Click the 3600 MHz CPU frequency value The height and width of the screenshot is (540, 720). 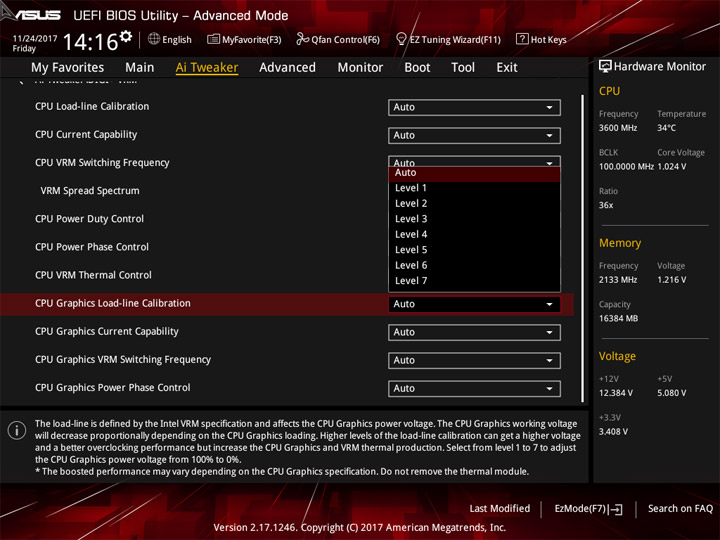click(x=618, y=128)
